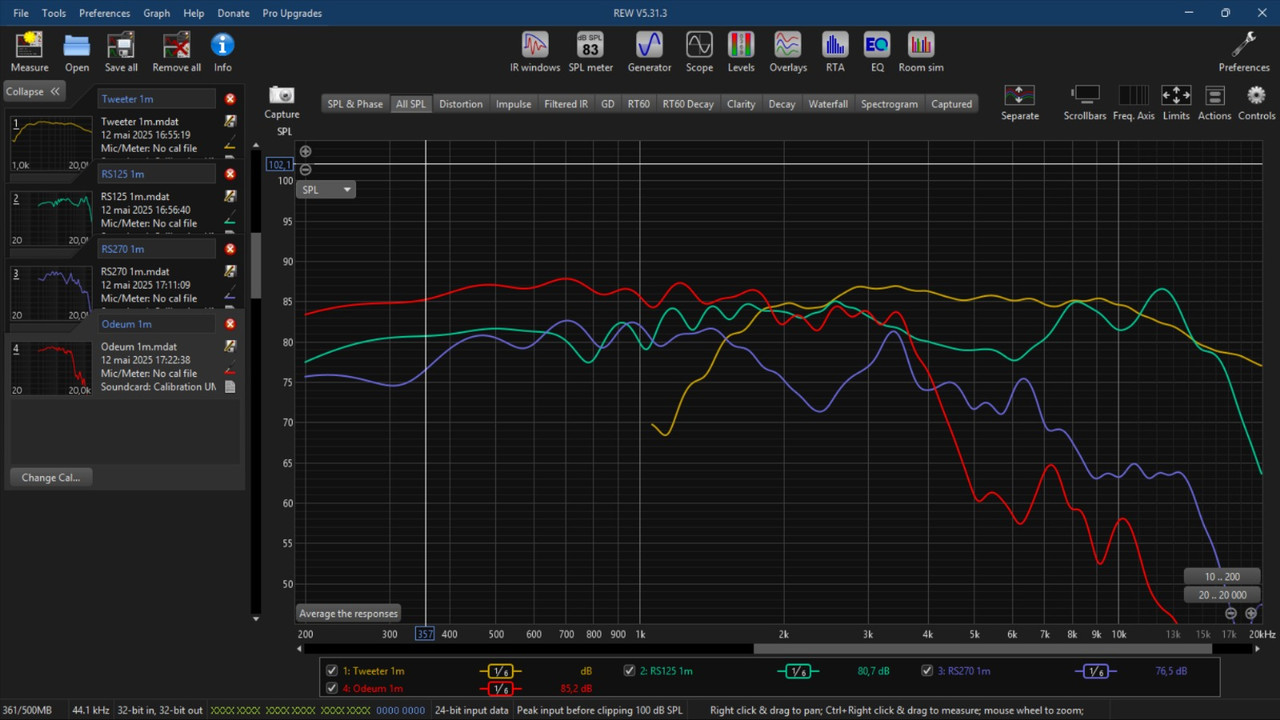1280x720 pixels.
Task: Click the horizontal frequency scrollbar thumb
Action: tap(983, 649)
